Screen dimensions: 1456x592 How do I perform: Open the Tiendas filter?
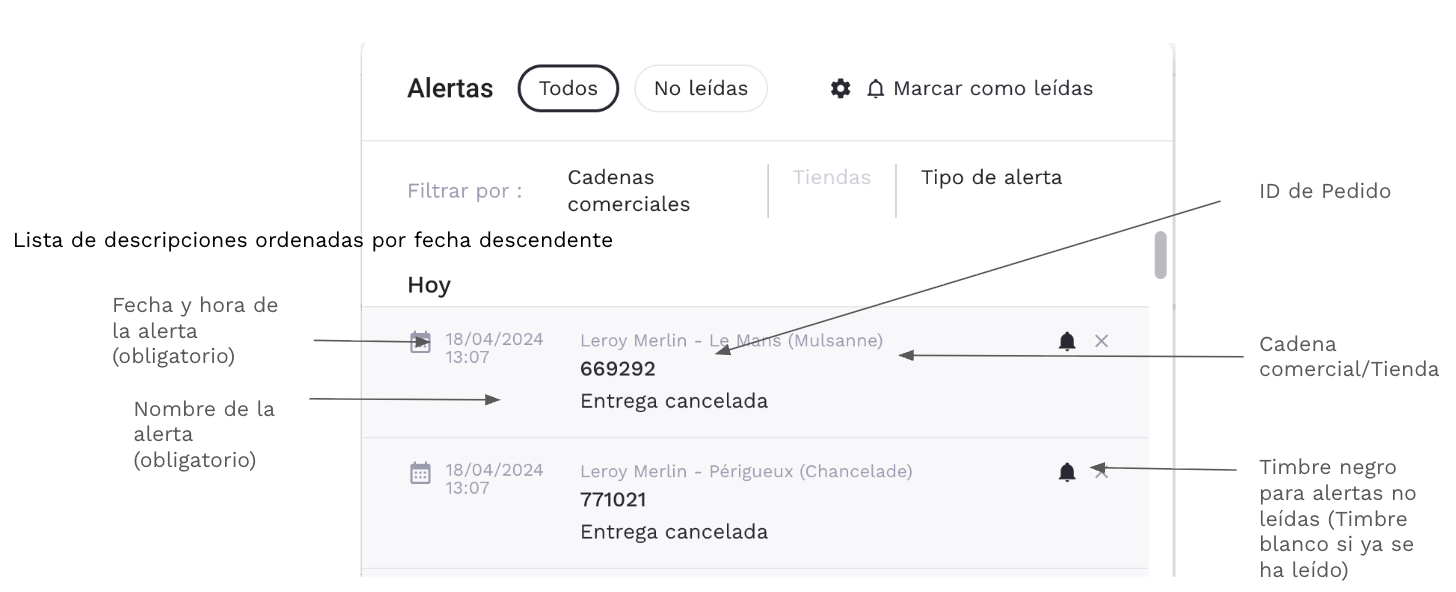[831, 178]
